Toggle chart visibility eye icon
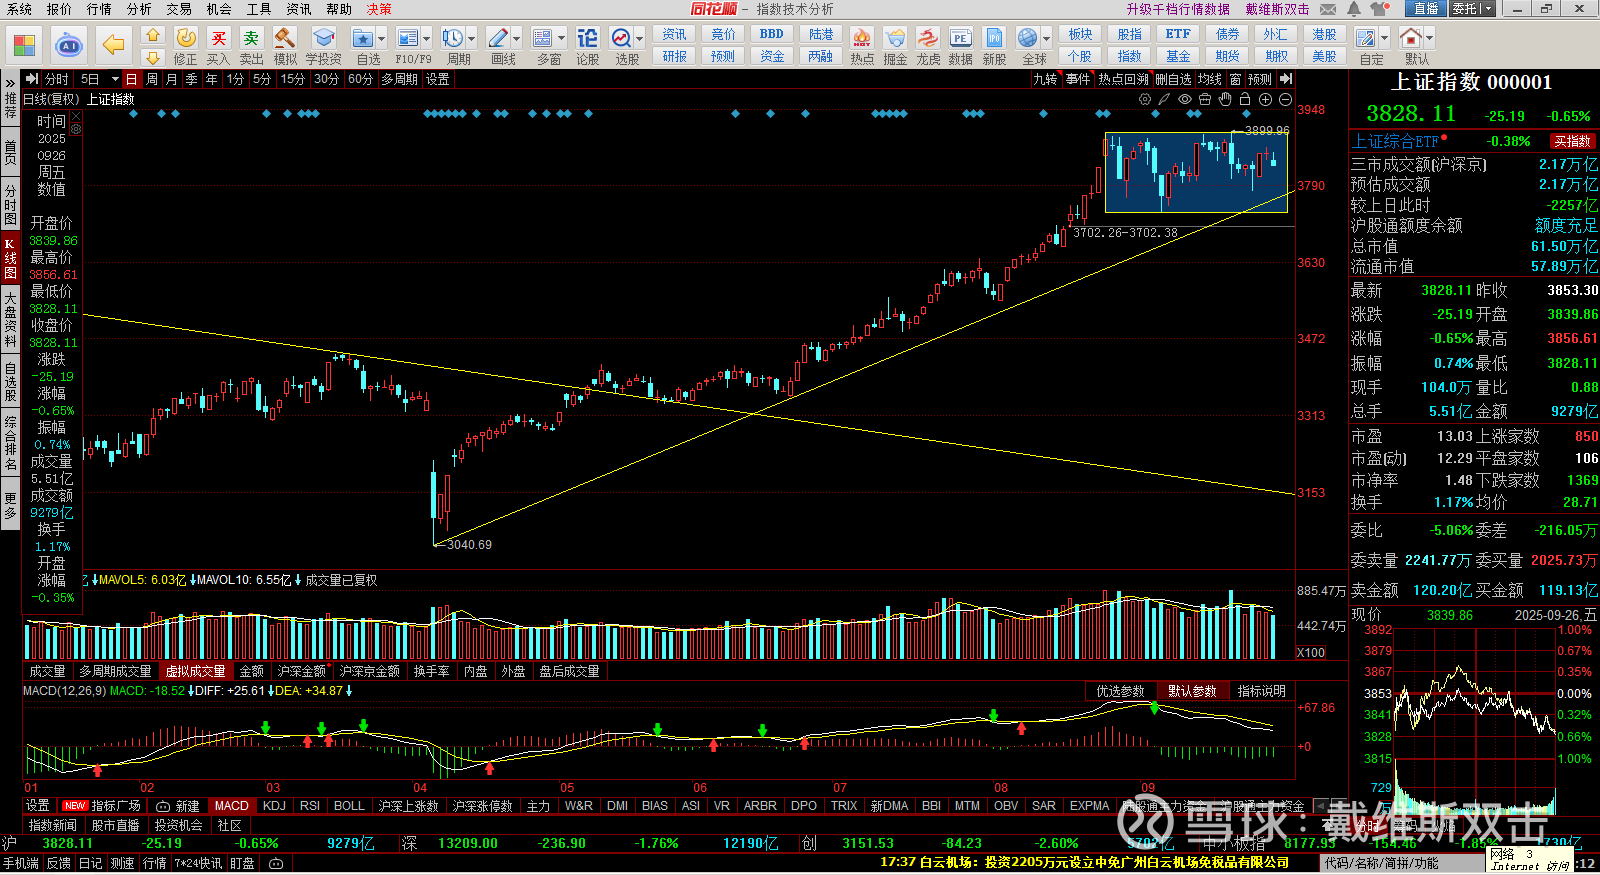The height and width of the screenshot is (875, 1600). 1185,99
